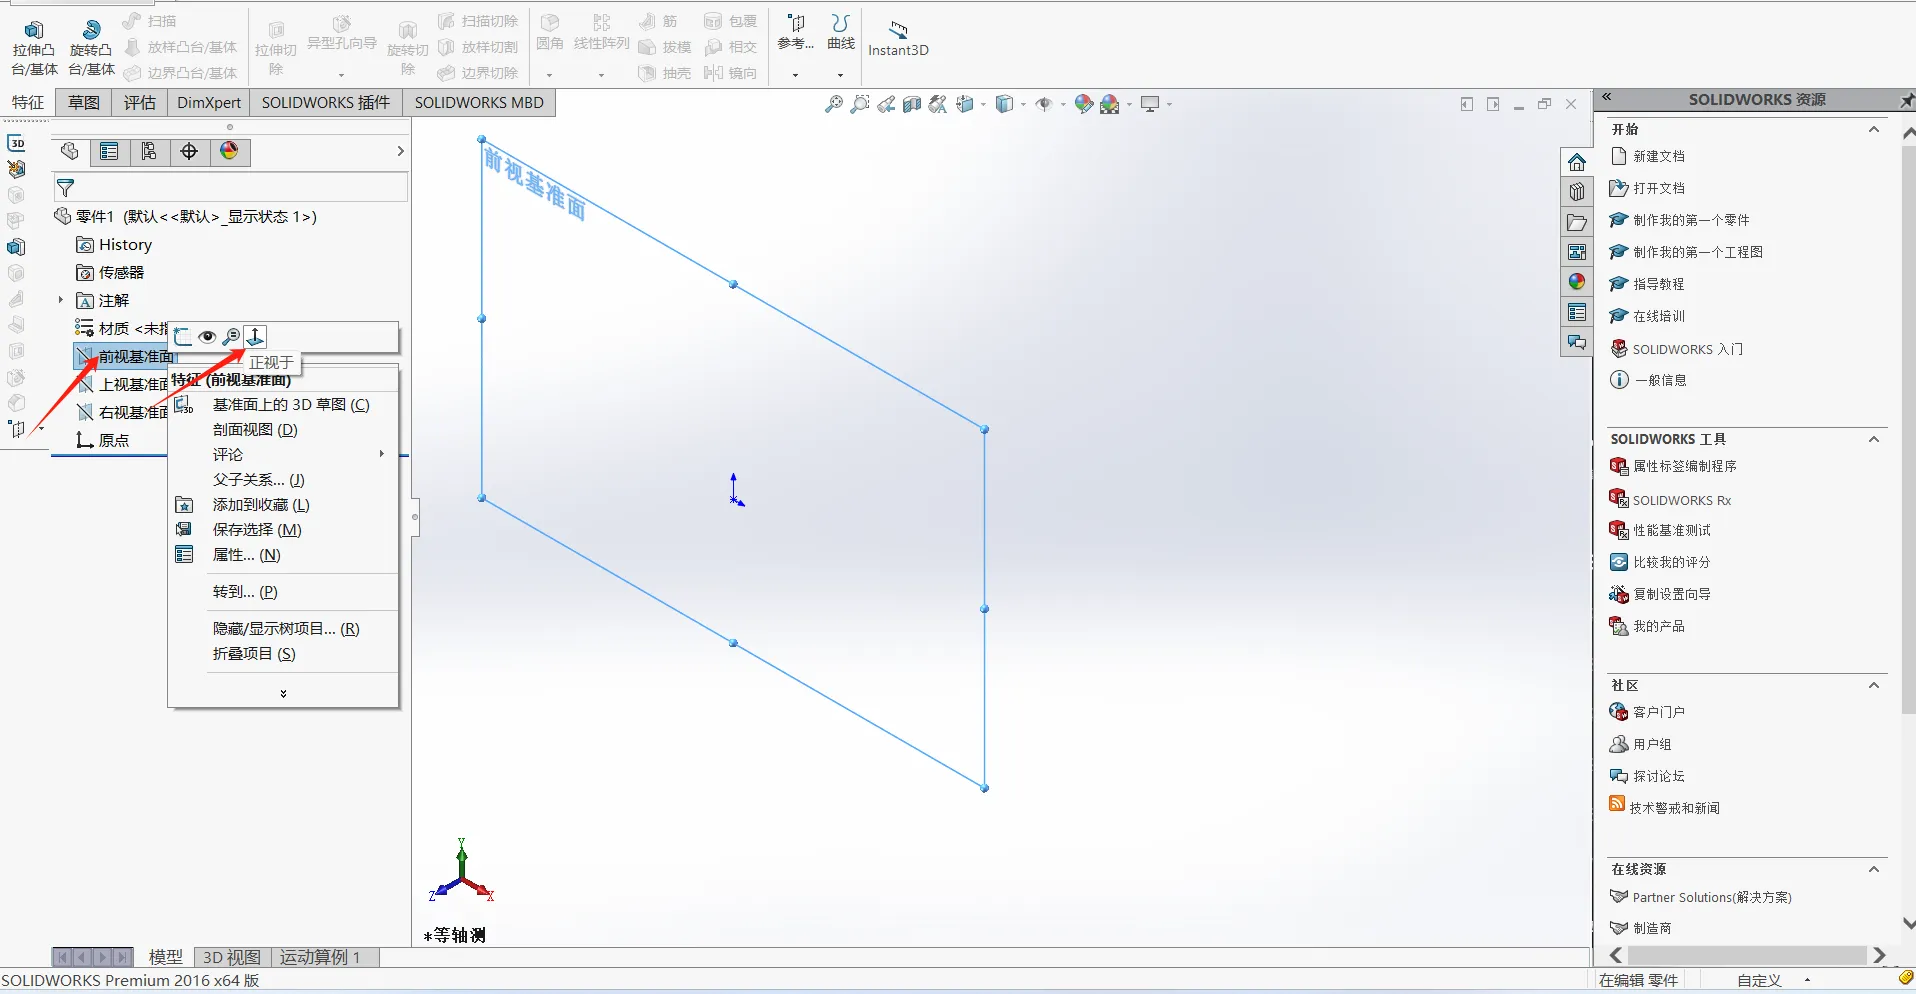Open the ConfigurationManager tab icon
This screenshot has height=994, width=1916.
[x=149, y=151]
